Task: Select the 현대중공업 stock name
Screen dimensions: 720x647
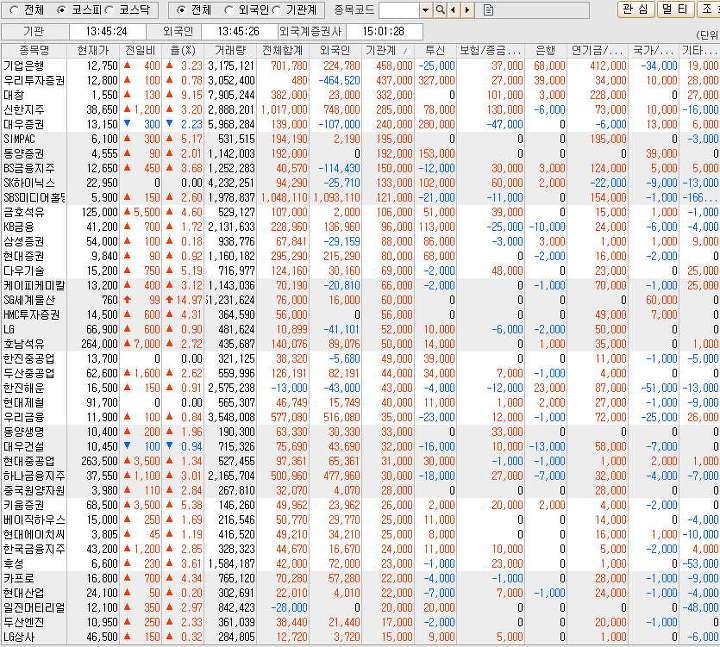Action: (x=28, y=461)
